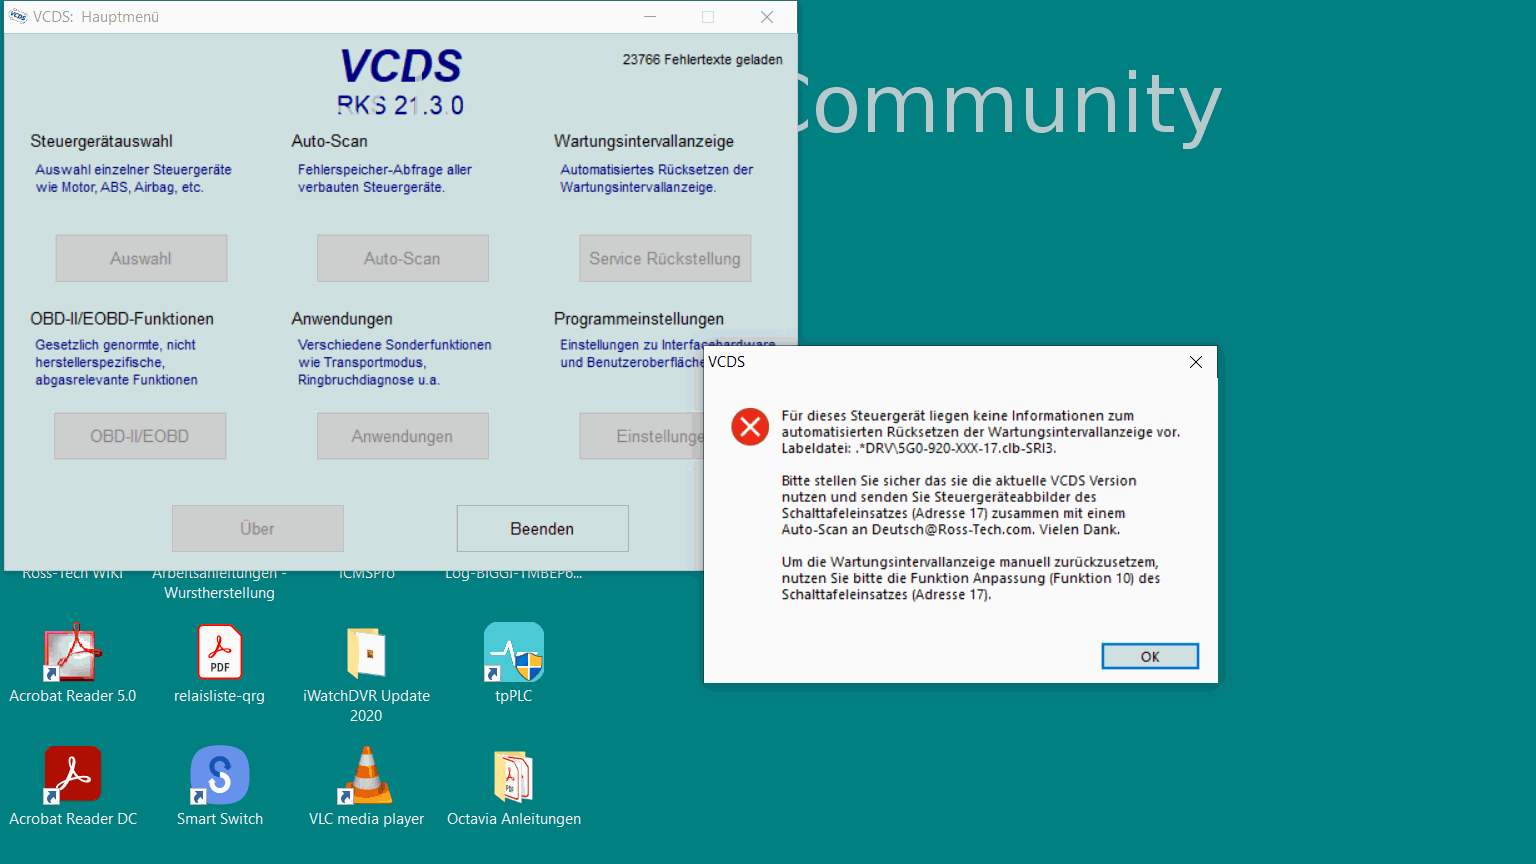The width and height of the screenshot is (1536, 864).
Task: Click the 'Programmeinstellungen' heading
Action: [x=639, y=319]
